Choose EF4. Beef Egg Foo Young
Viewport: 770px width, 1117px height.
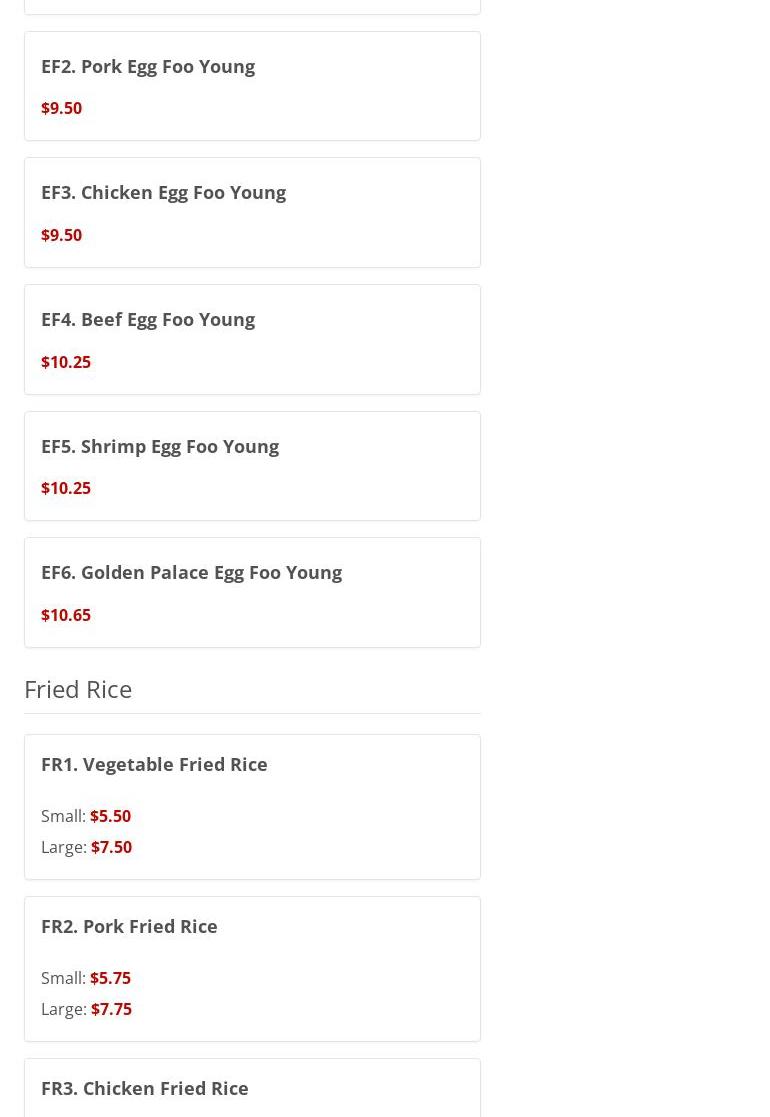click(148, 319)
